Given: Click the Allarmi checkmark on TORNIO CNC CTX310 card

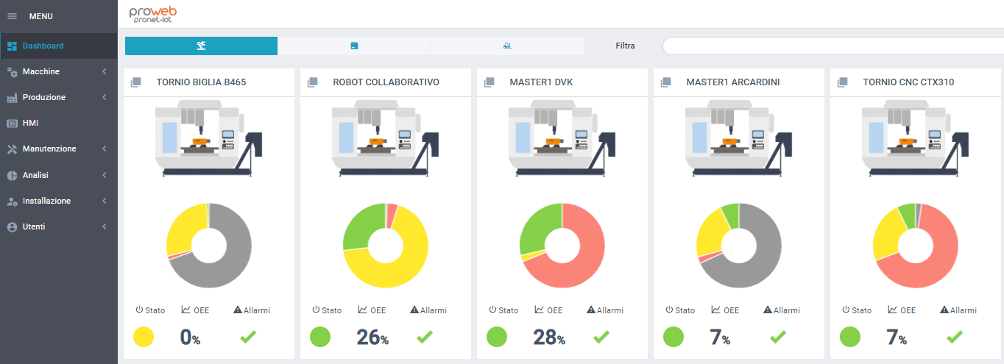Looking at the screenshot, I should 955,336.
